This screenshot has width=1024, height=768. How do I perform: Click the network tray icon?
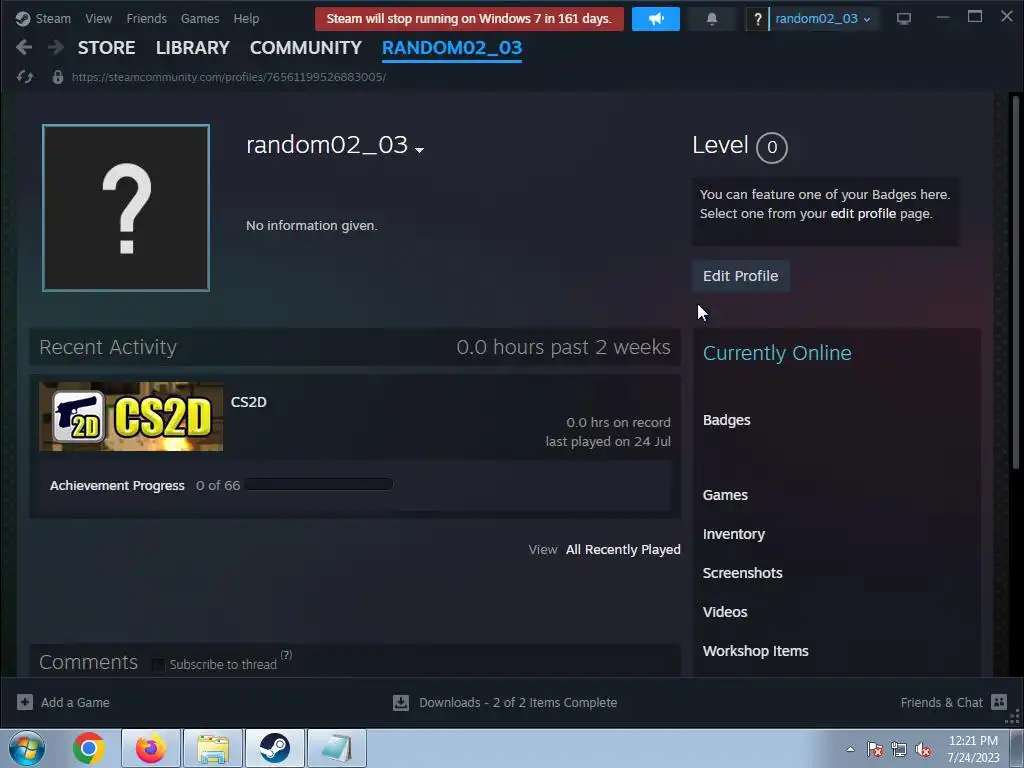(899, 749)
